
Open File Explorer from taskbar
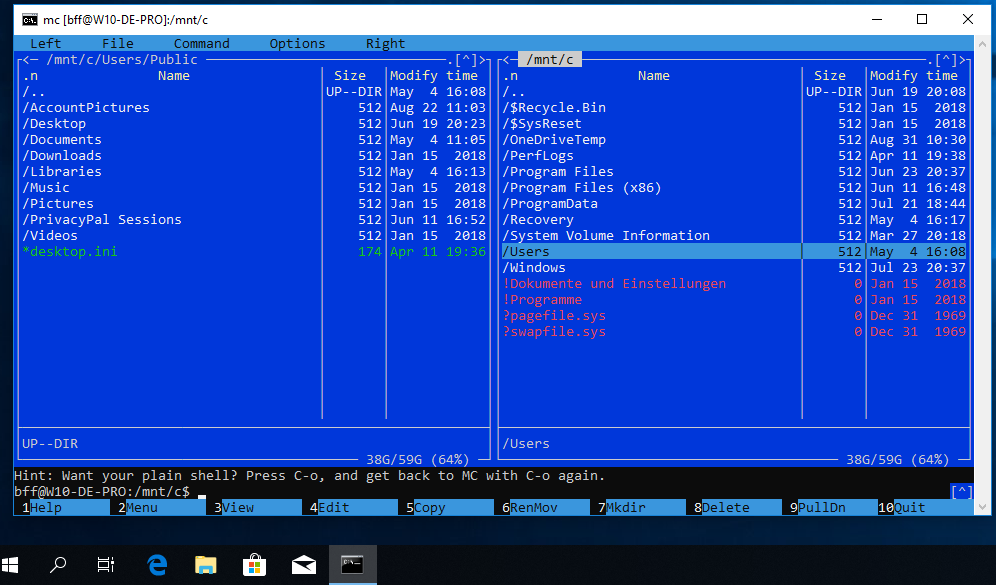click(206, 564)
